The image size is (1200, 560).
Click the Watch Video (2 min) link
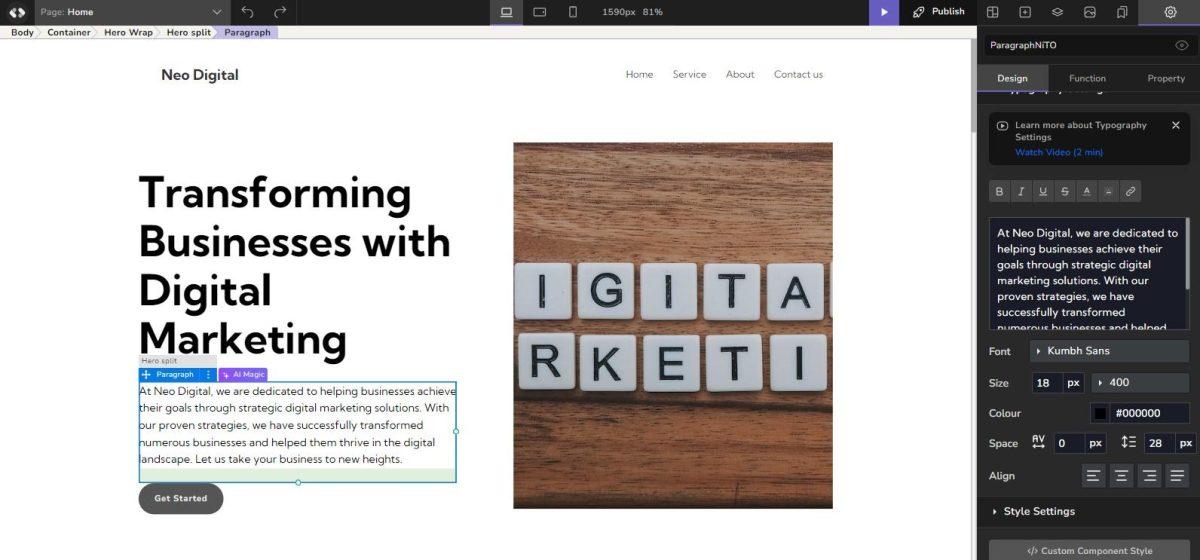point(1059,152)
